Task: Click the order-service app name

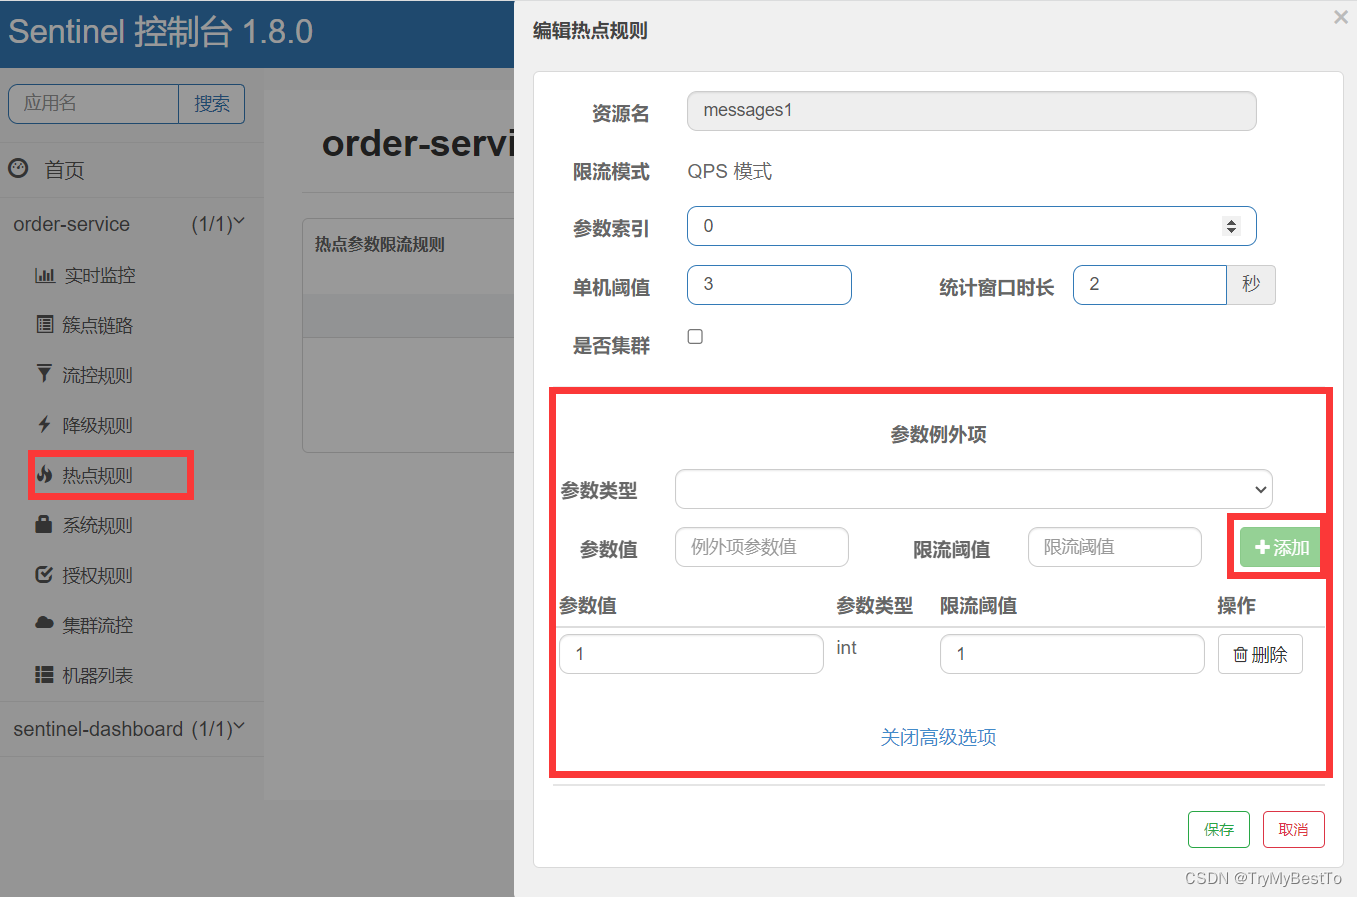Action: click(x=71, y=224)
